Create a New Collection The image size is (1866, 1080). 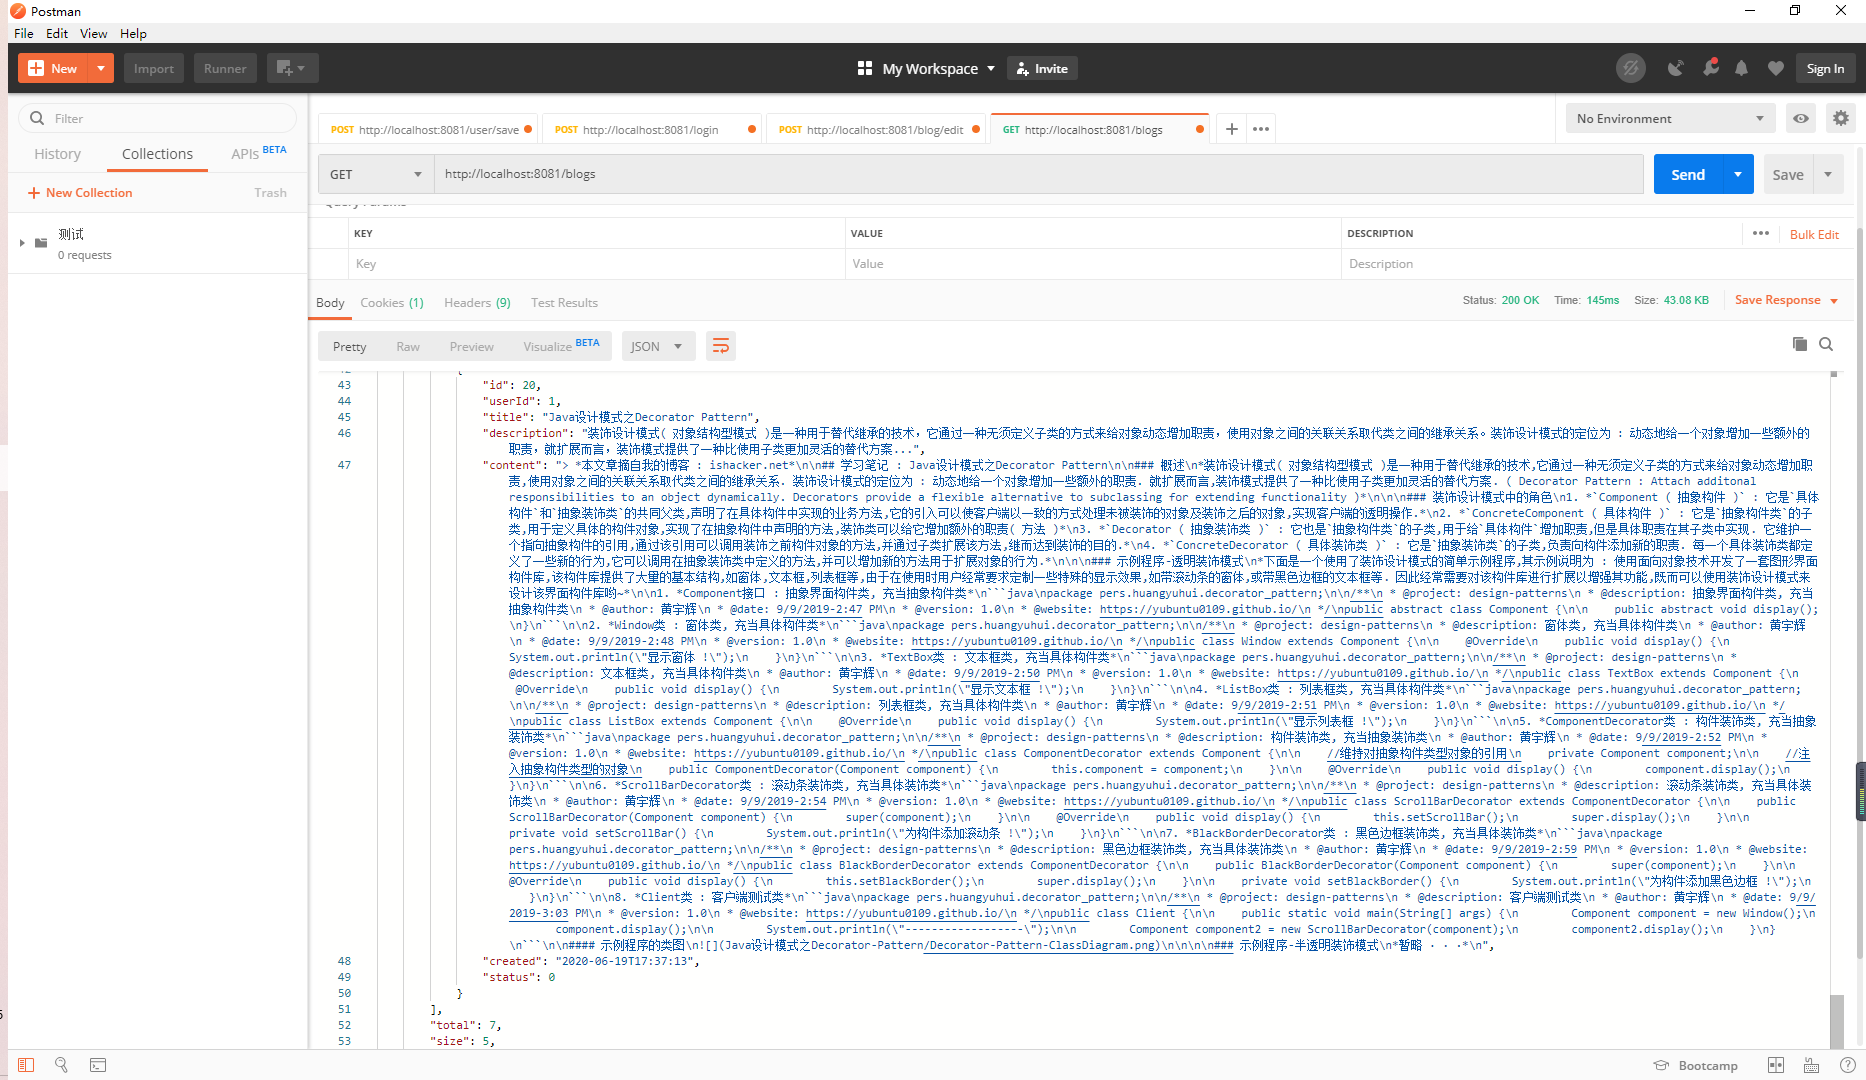point(80,193)
